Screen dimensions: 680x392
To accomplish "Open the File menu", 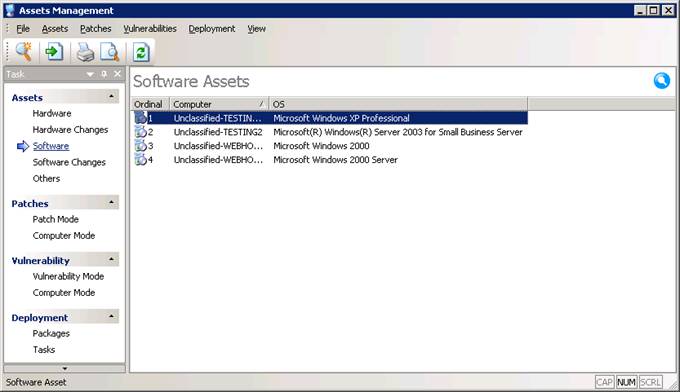I will click(23, 29).
